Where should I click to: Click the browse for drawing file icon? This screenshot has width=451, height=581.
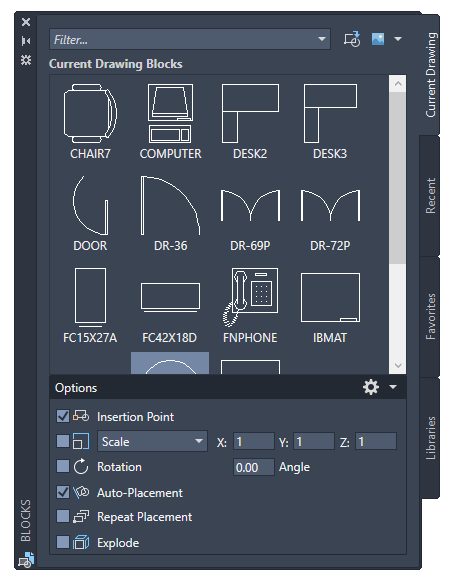pyautogui.click(x=352, y=39)
